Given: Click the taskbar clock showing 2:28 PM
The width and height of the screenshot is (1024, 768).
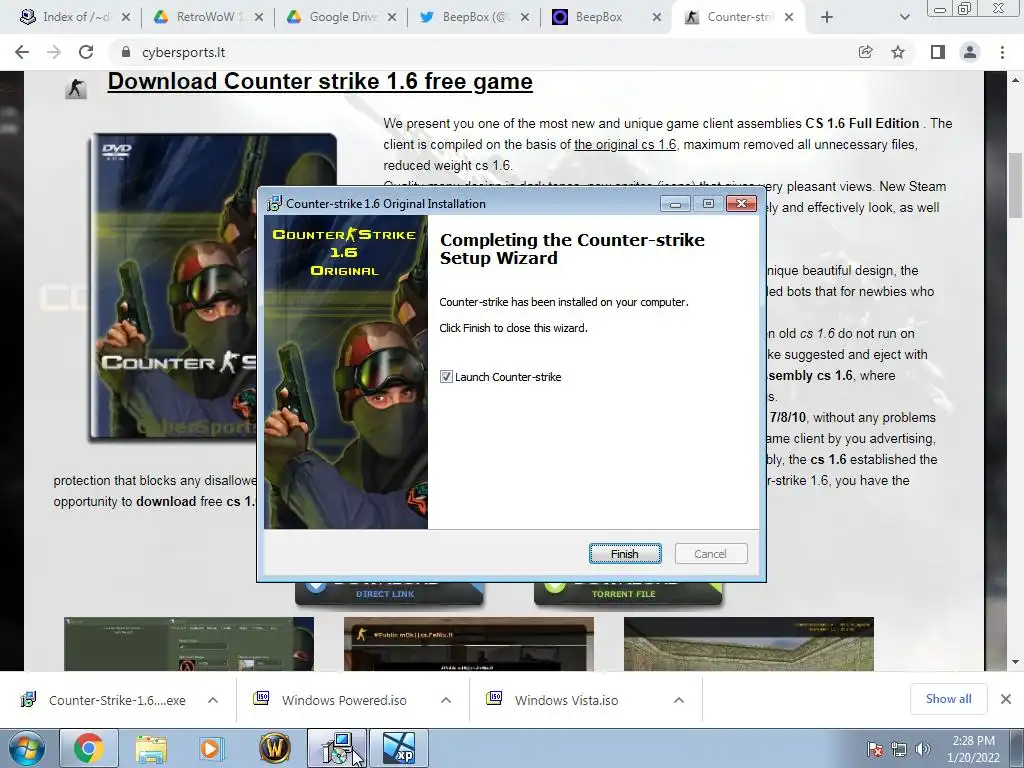Looking at the screenshot, I should coord(973,749).
